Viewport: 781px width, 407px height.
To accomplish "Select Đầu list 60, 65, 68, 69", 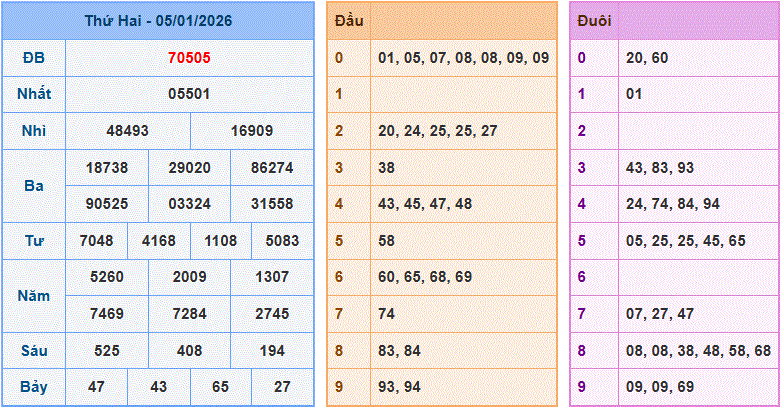I will 425,277.
